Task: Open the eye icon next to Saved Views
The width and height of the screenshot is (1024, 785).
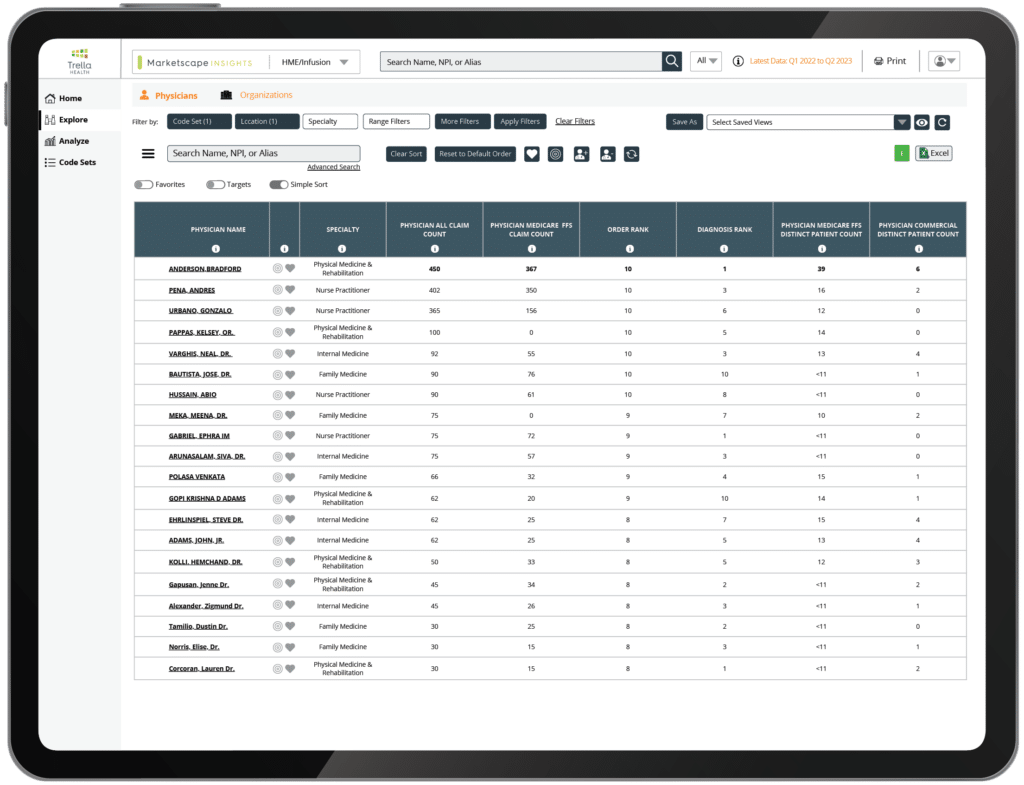Action: click(921, 121)
